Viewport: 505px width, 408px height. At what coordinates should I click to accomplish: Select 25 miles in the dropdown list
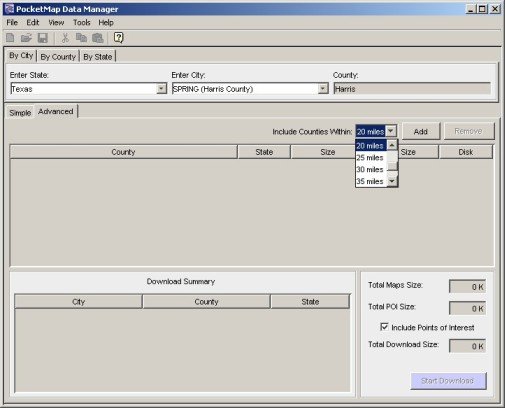[x=371, y=157]
